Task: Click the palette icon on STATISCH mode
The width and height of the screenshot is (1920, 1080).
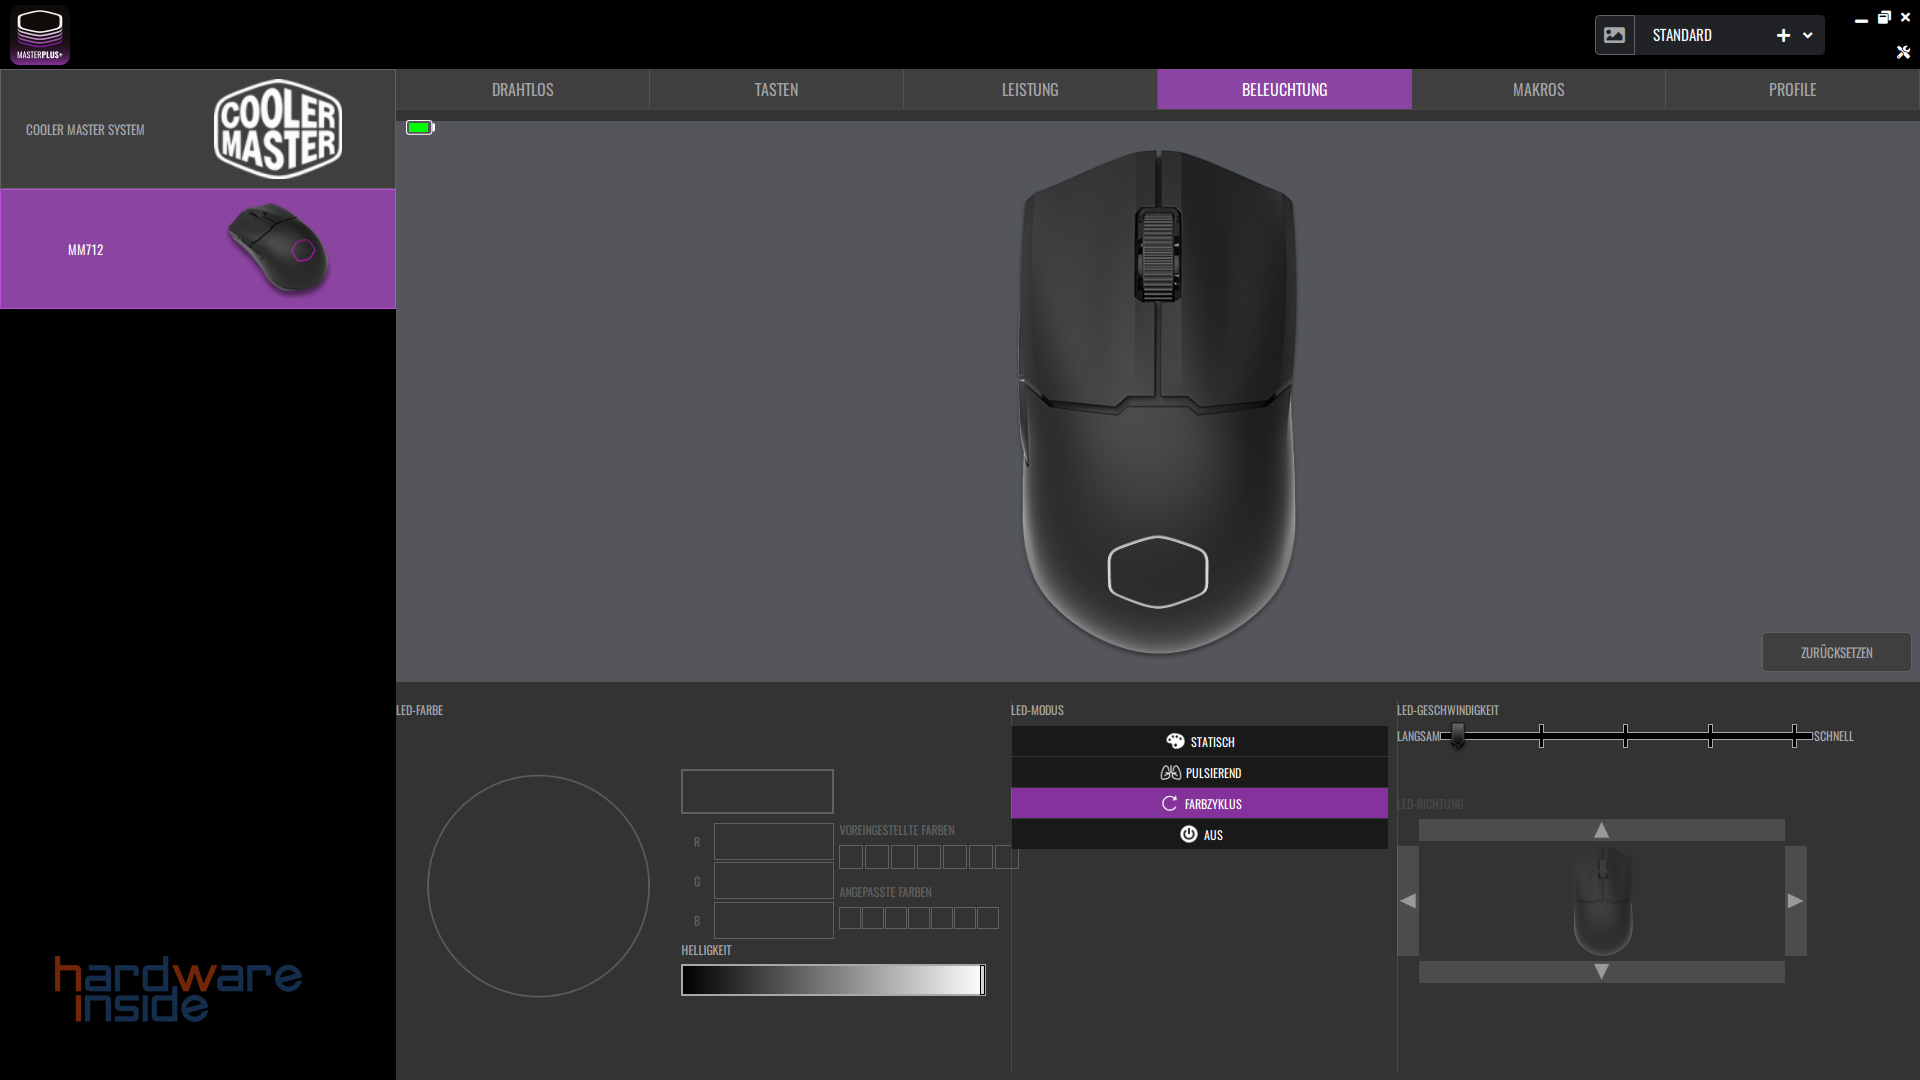Action: point(1174,741)
